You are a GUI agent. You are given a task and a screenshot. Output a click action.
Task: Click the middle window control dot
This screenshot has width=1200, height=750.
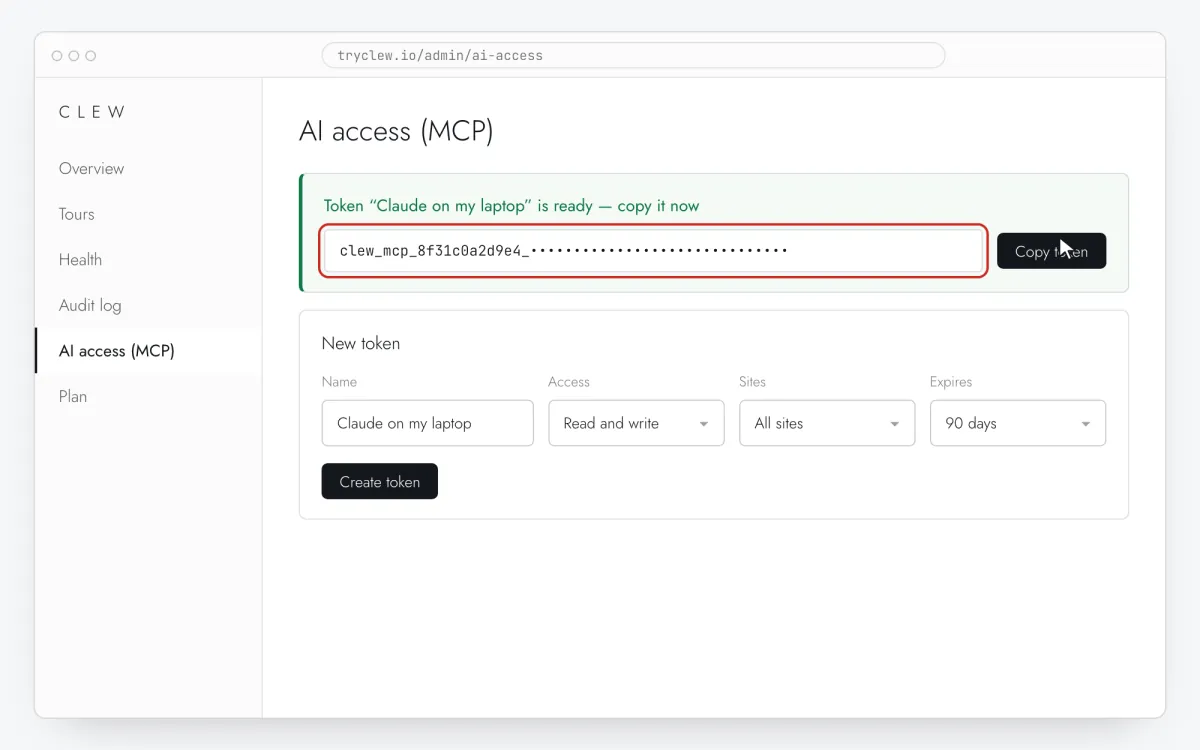point(74,56)
